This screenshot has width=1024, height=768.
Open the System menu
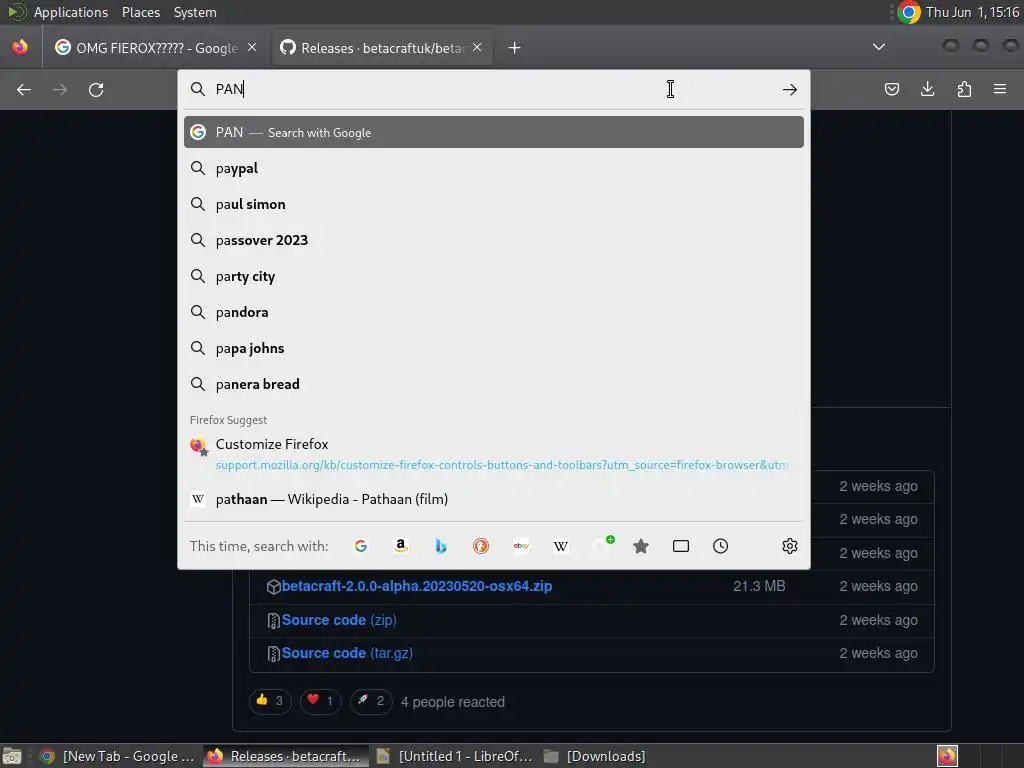[195, 12]
